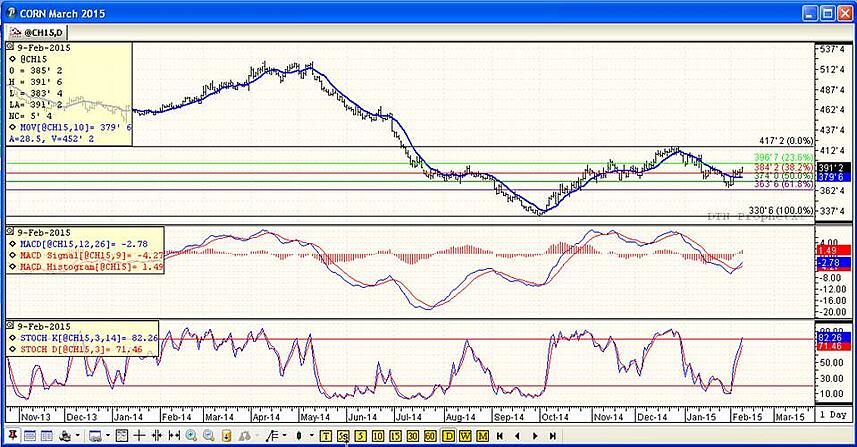The width and height of the screenshot is (857, 447).
Task: Click the print chart icon
Action: pos(66,436)
